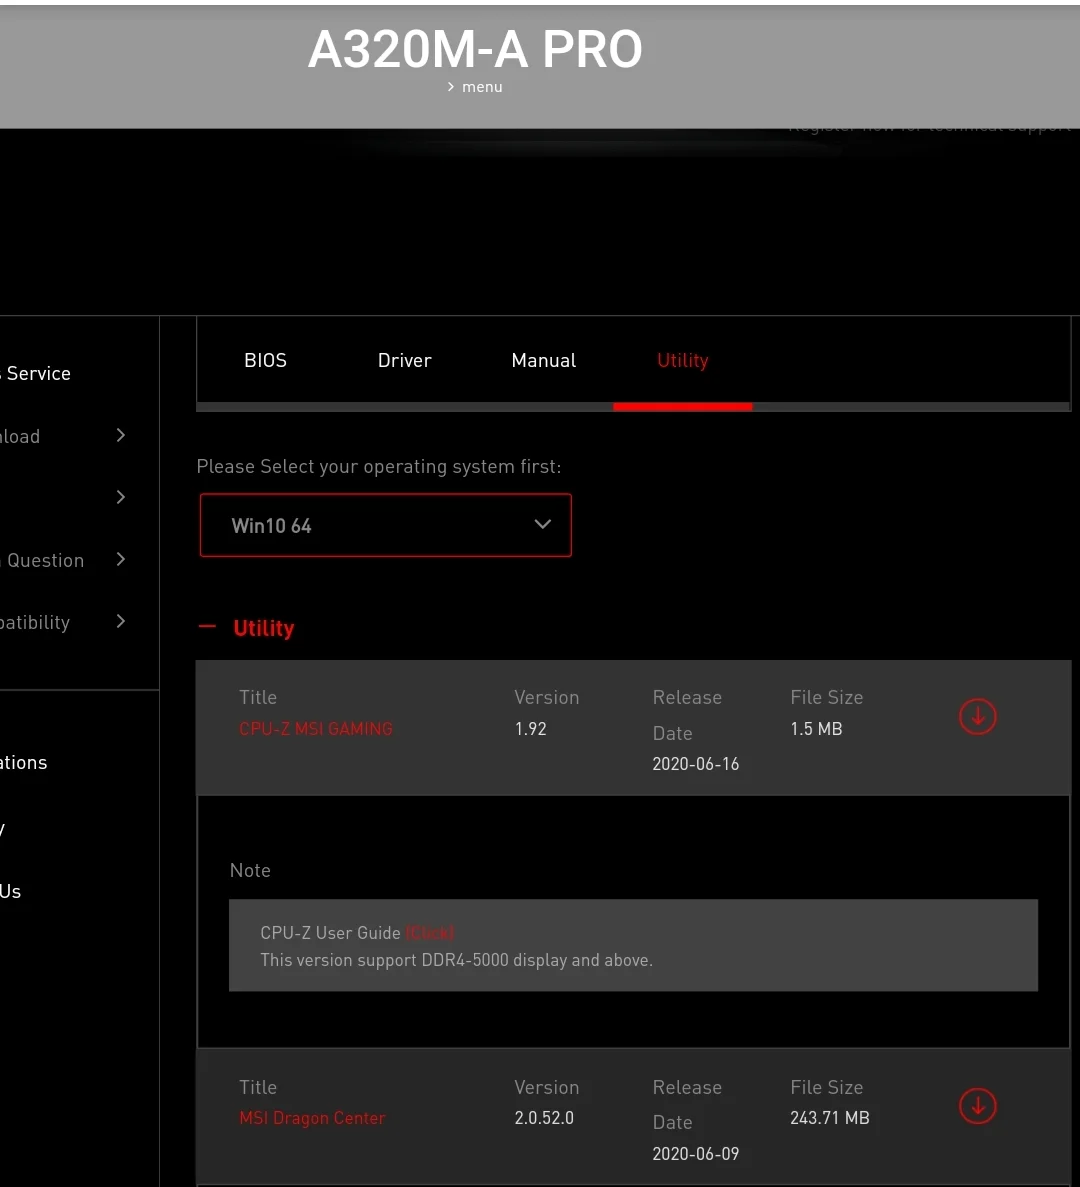Click the Service item in the sidebar
This screenshot has width=1080, height=1187.
(x=38, y=373)
